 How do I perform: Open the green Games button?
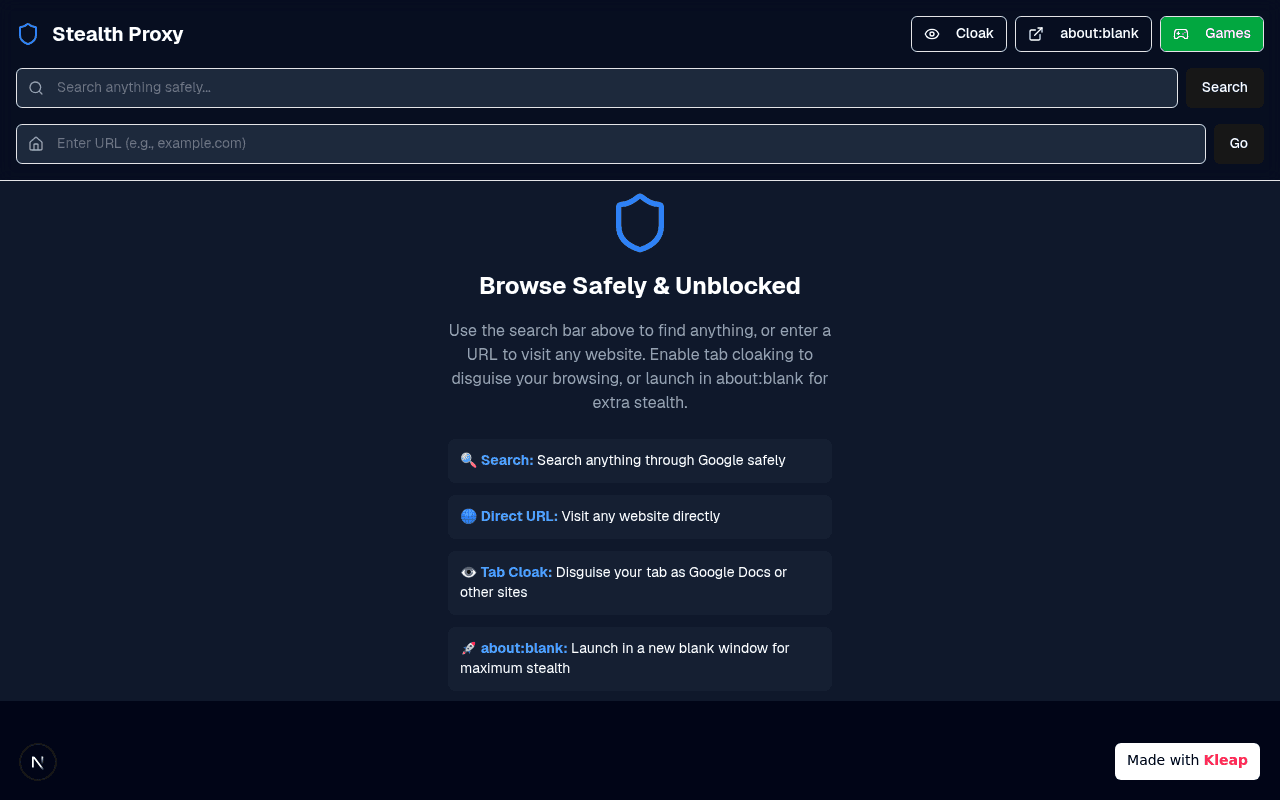(x=1212, y=34)
